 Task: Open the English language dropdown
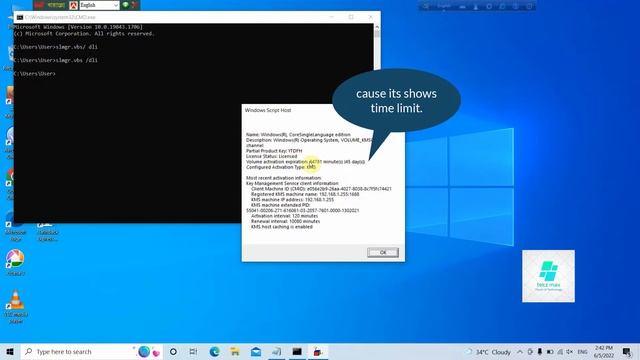99,5
